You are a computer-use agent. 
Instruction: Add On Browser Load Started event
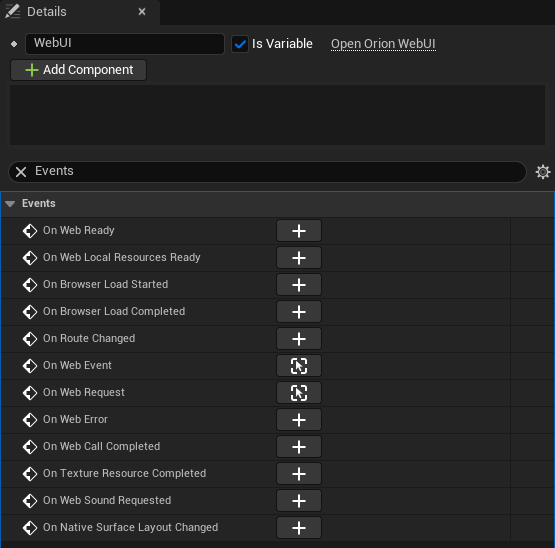[299, 285]
